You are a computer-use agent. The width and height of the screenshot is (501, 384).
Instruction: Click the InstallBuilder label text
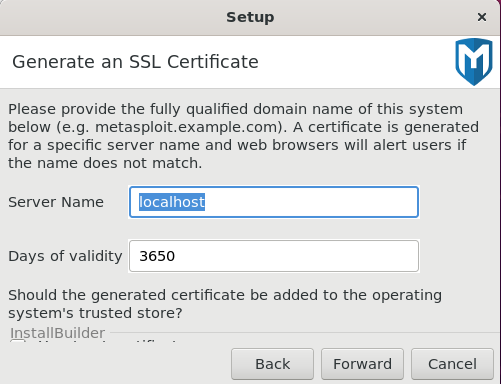pyautogui.click(x=58, y=333)
